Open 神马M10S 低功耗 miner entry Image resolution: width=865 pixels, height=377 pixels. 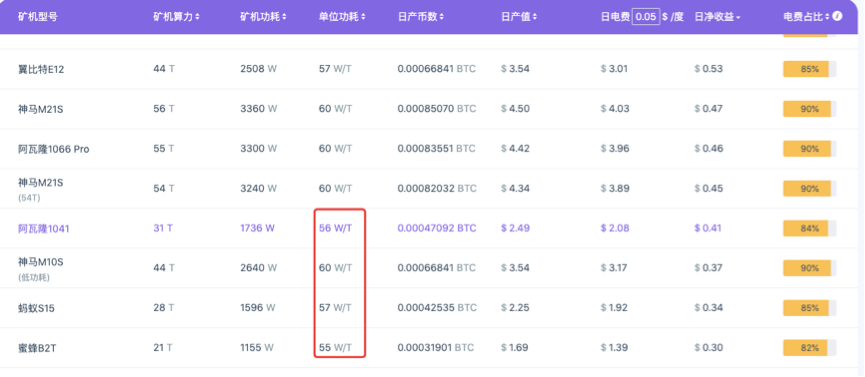coord(40,268)
